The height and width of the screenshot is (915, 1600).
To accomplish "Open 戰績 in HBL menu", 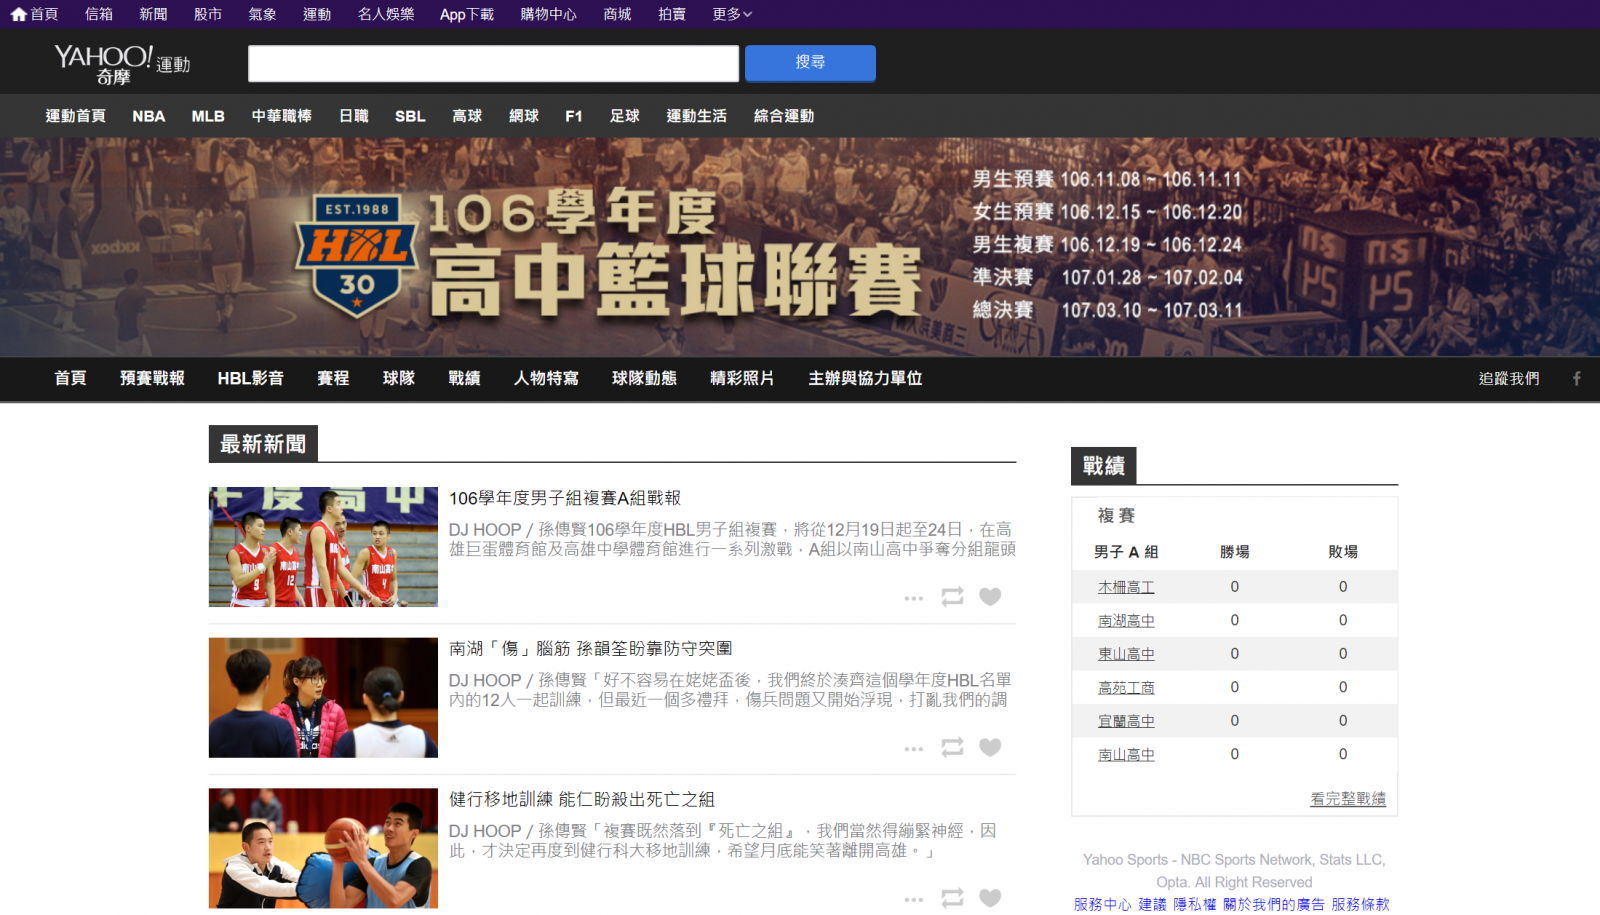I will click(x=464, y=378).
